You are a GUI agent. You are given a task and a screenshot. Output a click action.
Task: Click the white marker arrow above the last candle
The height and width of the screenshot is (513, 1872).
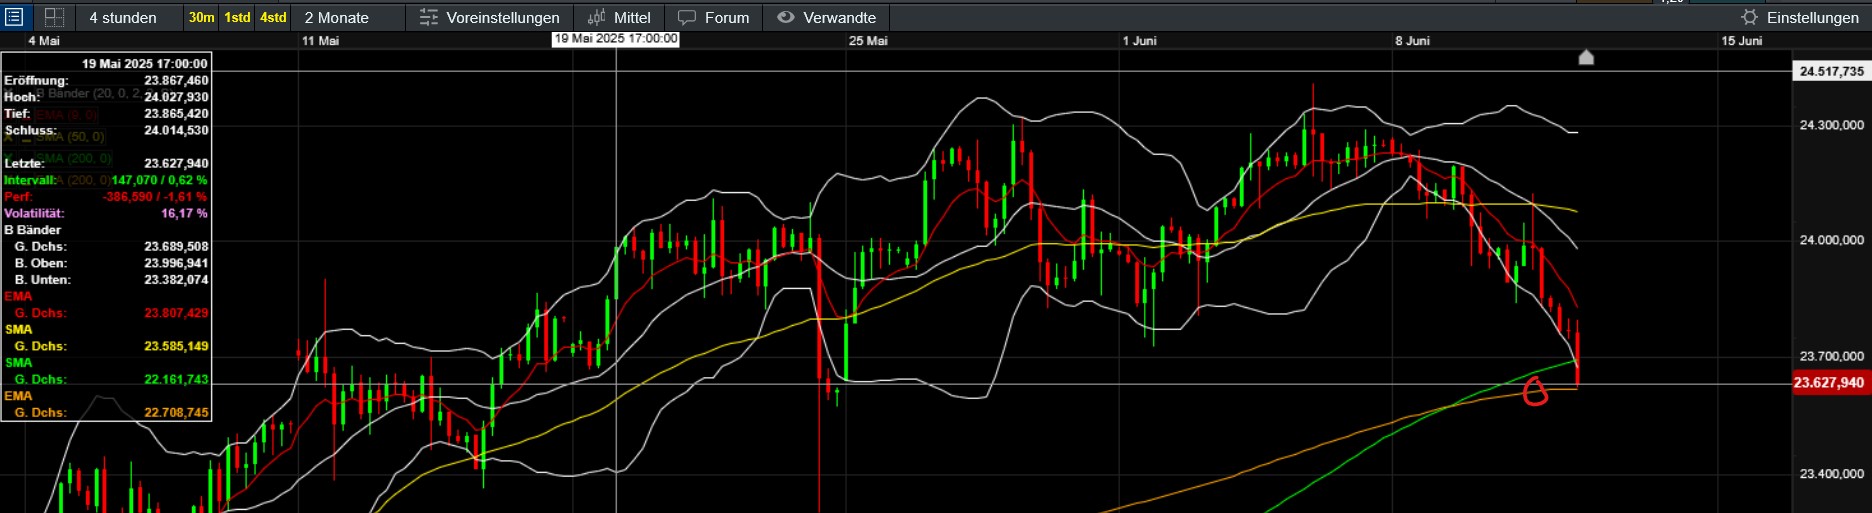click(1586, 57)
